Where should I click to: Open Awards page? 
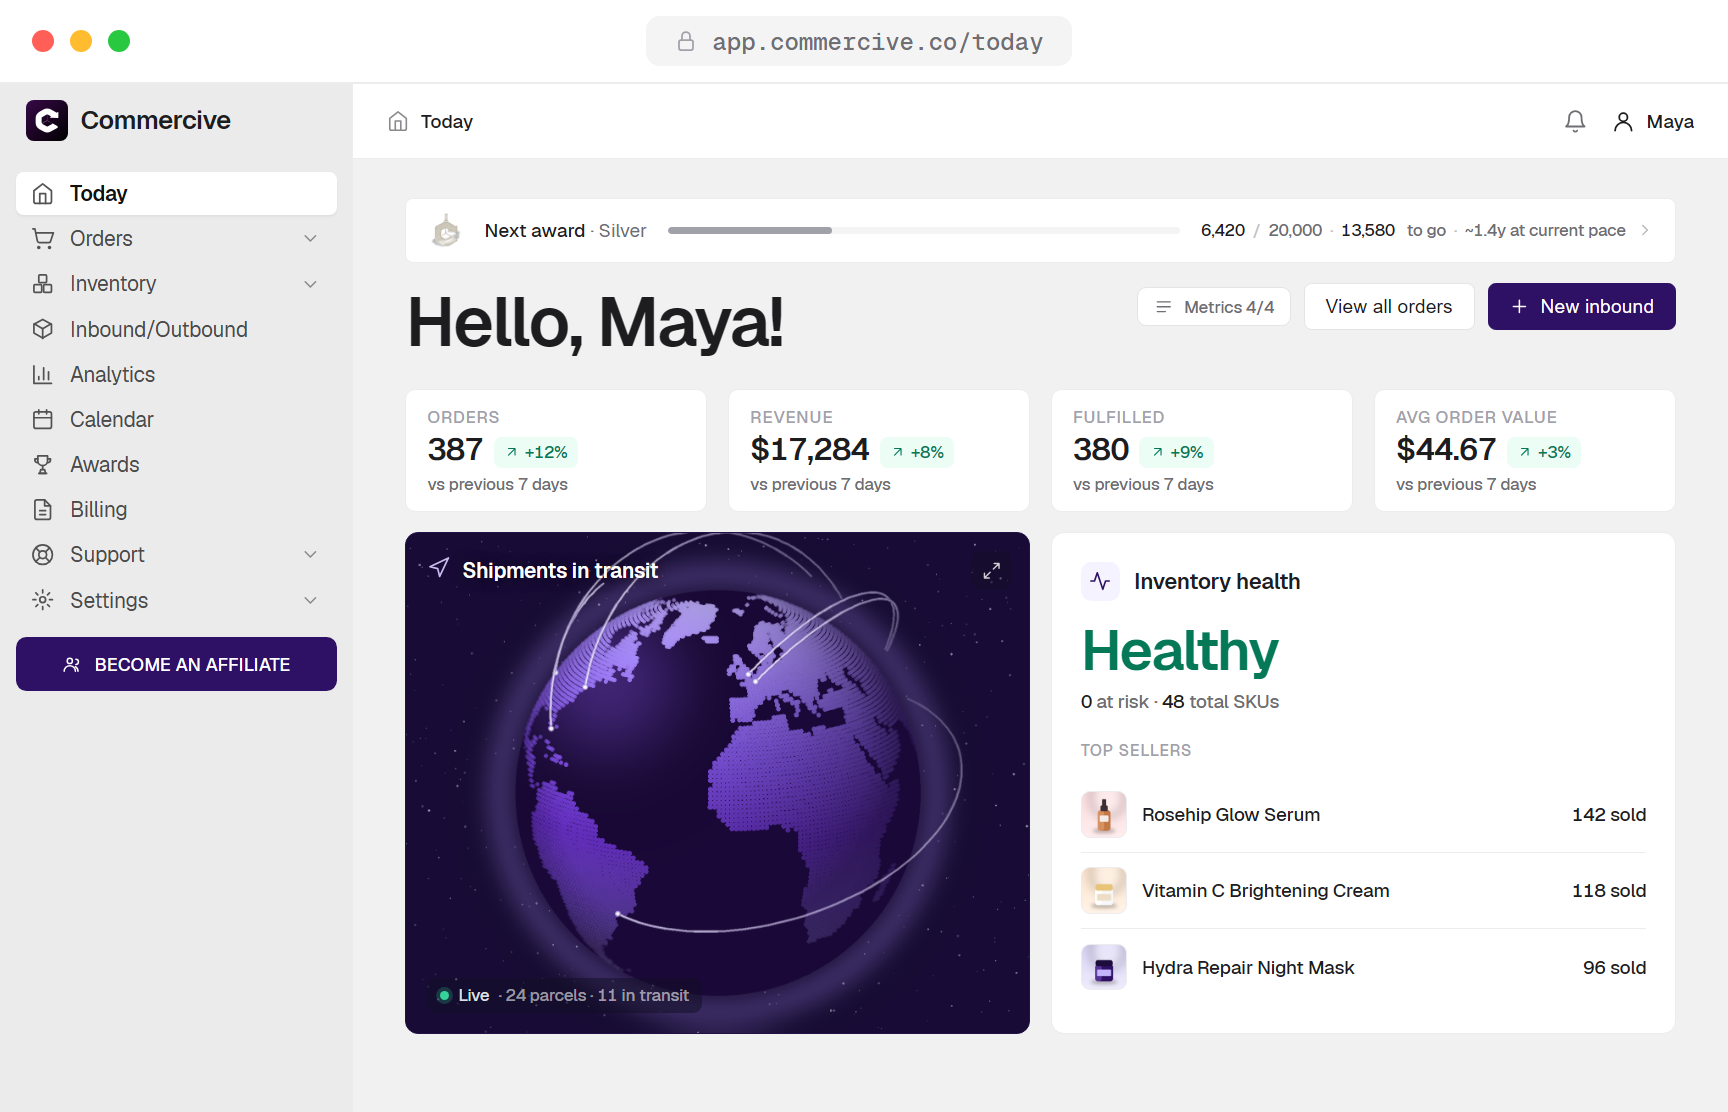click(x=176, y=464)
